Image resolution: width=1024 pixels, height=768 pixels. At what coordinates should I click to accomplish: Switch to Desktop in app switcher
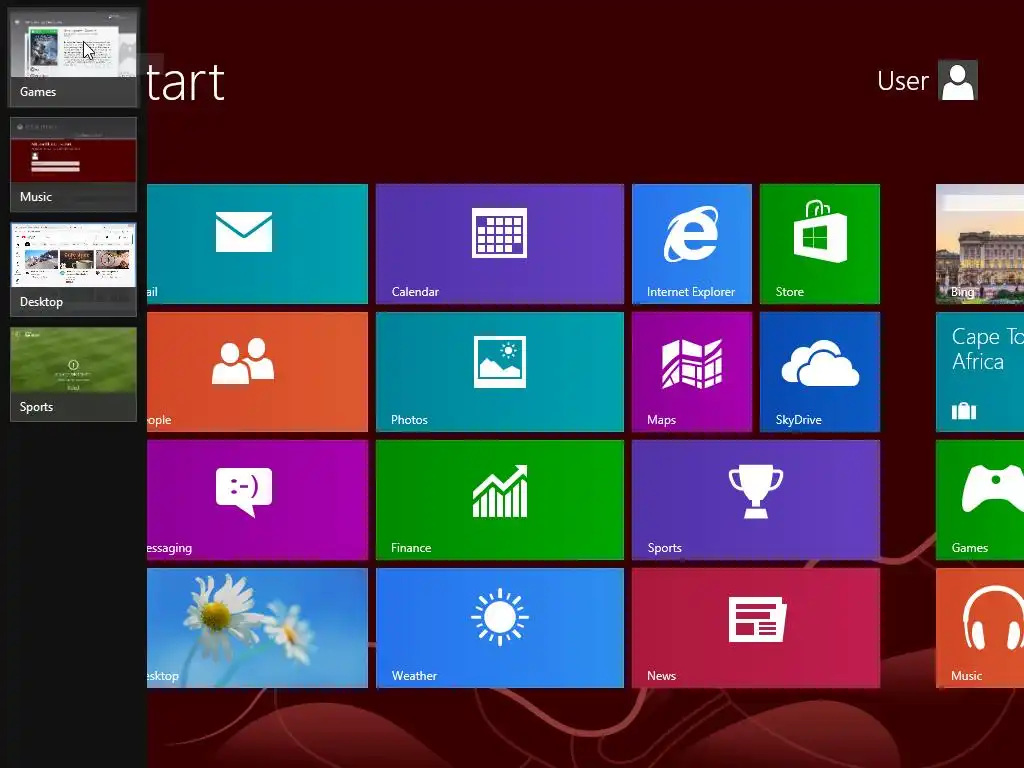point(73,270)
